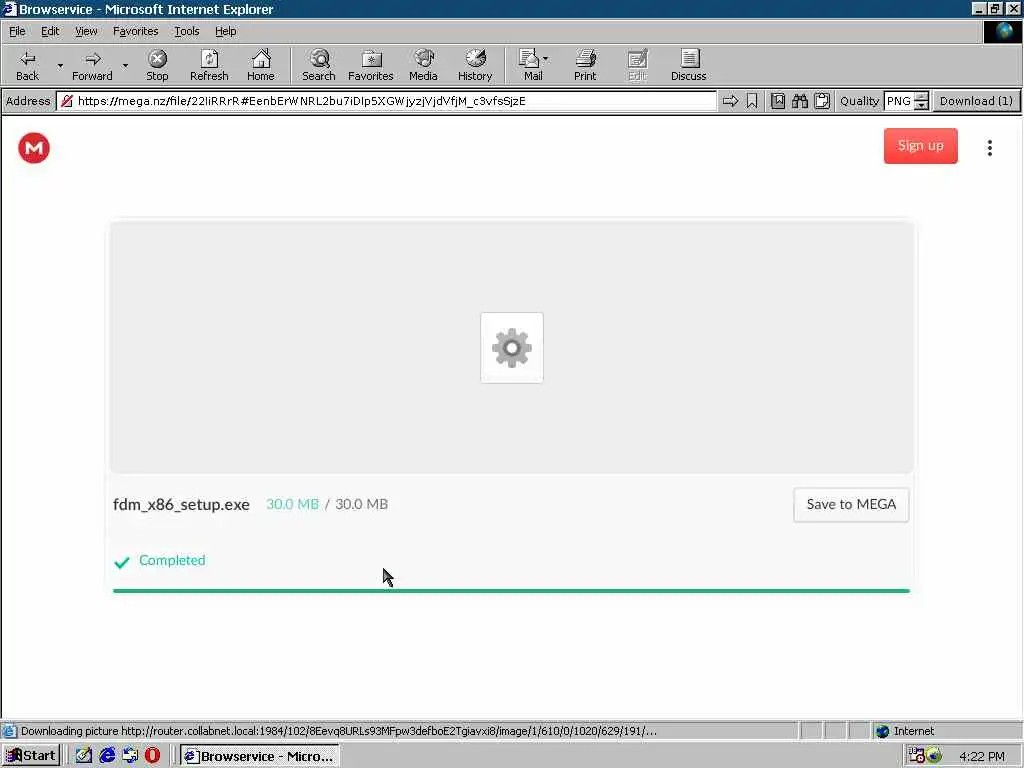Expand the Mail dropdown arrow

[x=545, y=58]
